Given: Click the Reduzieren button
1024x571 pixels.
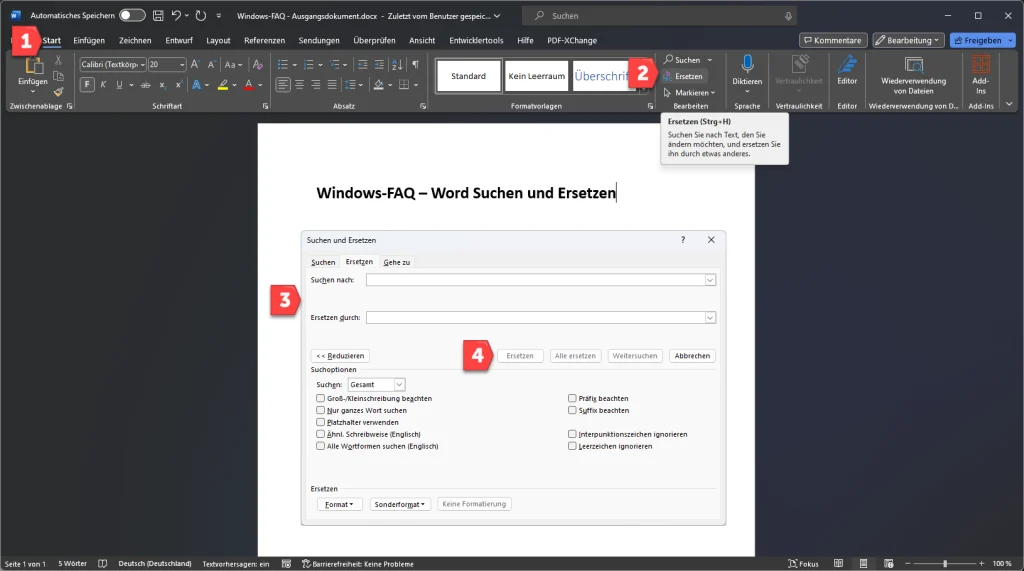Looking at the screenshot, I should (340, 356).
